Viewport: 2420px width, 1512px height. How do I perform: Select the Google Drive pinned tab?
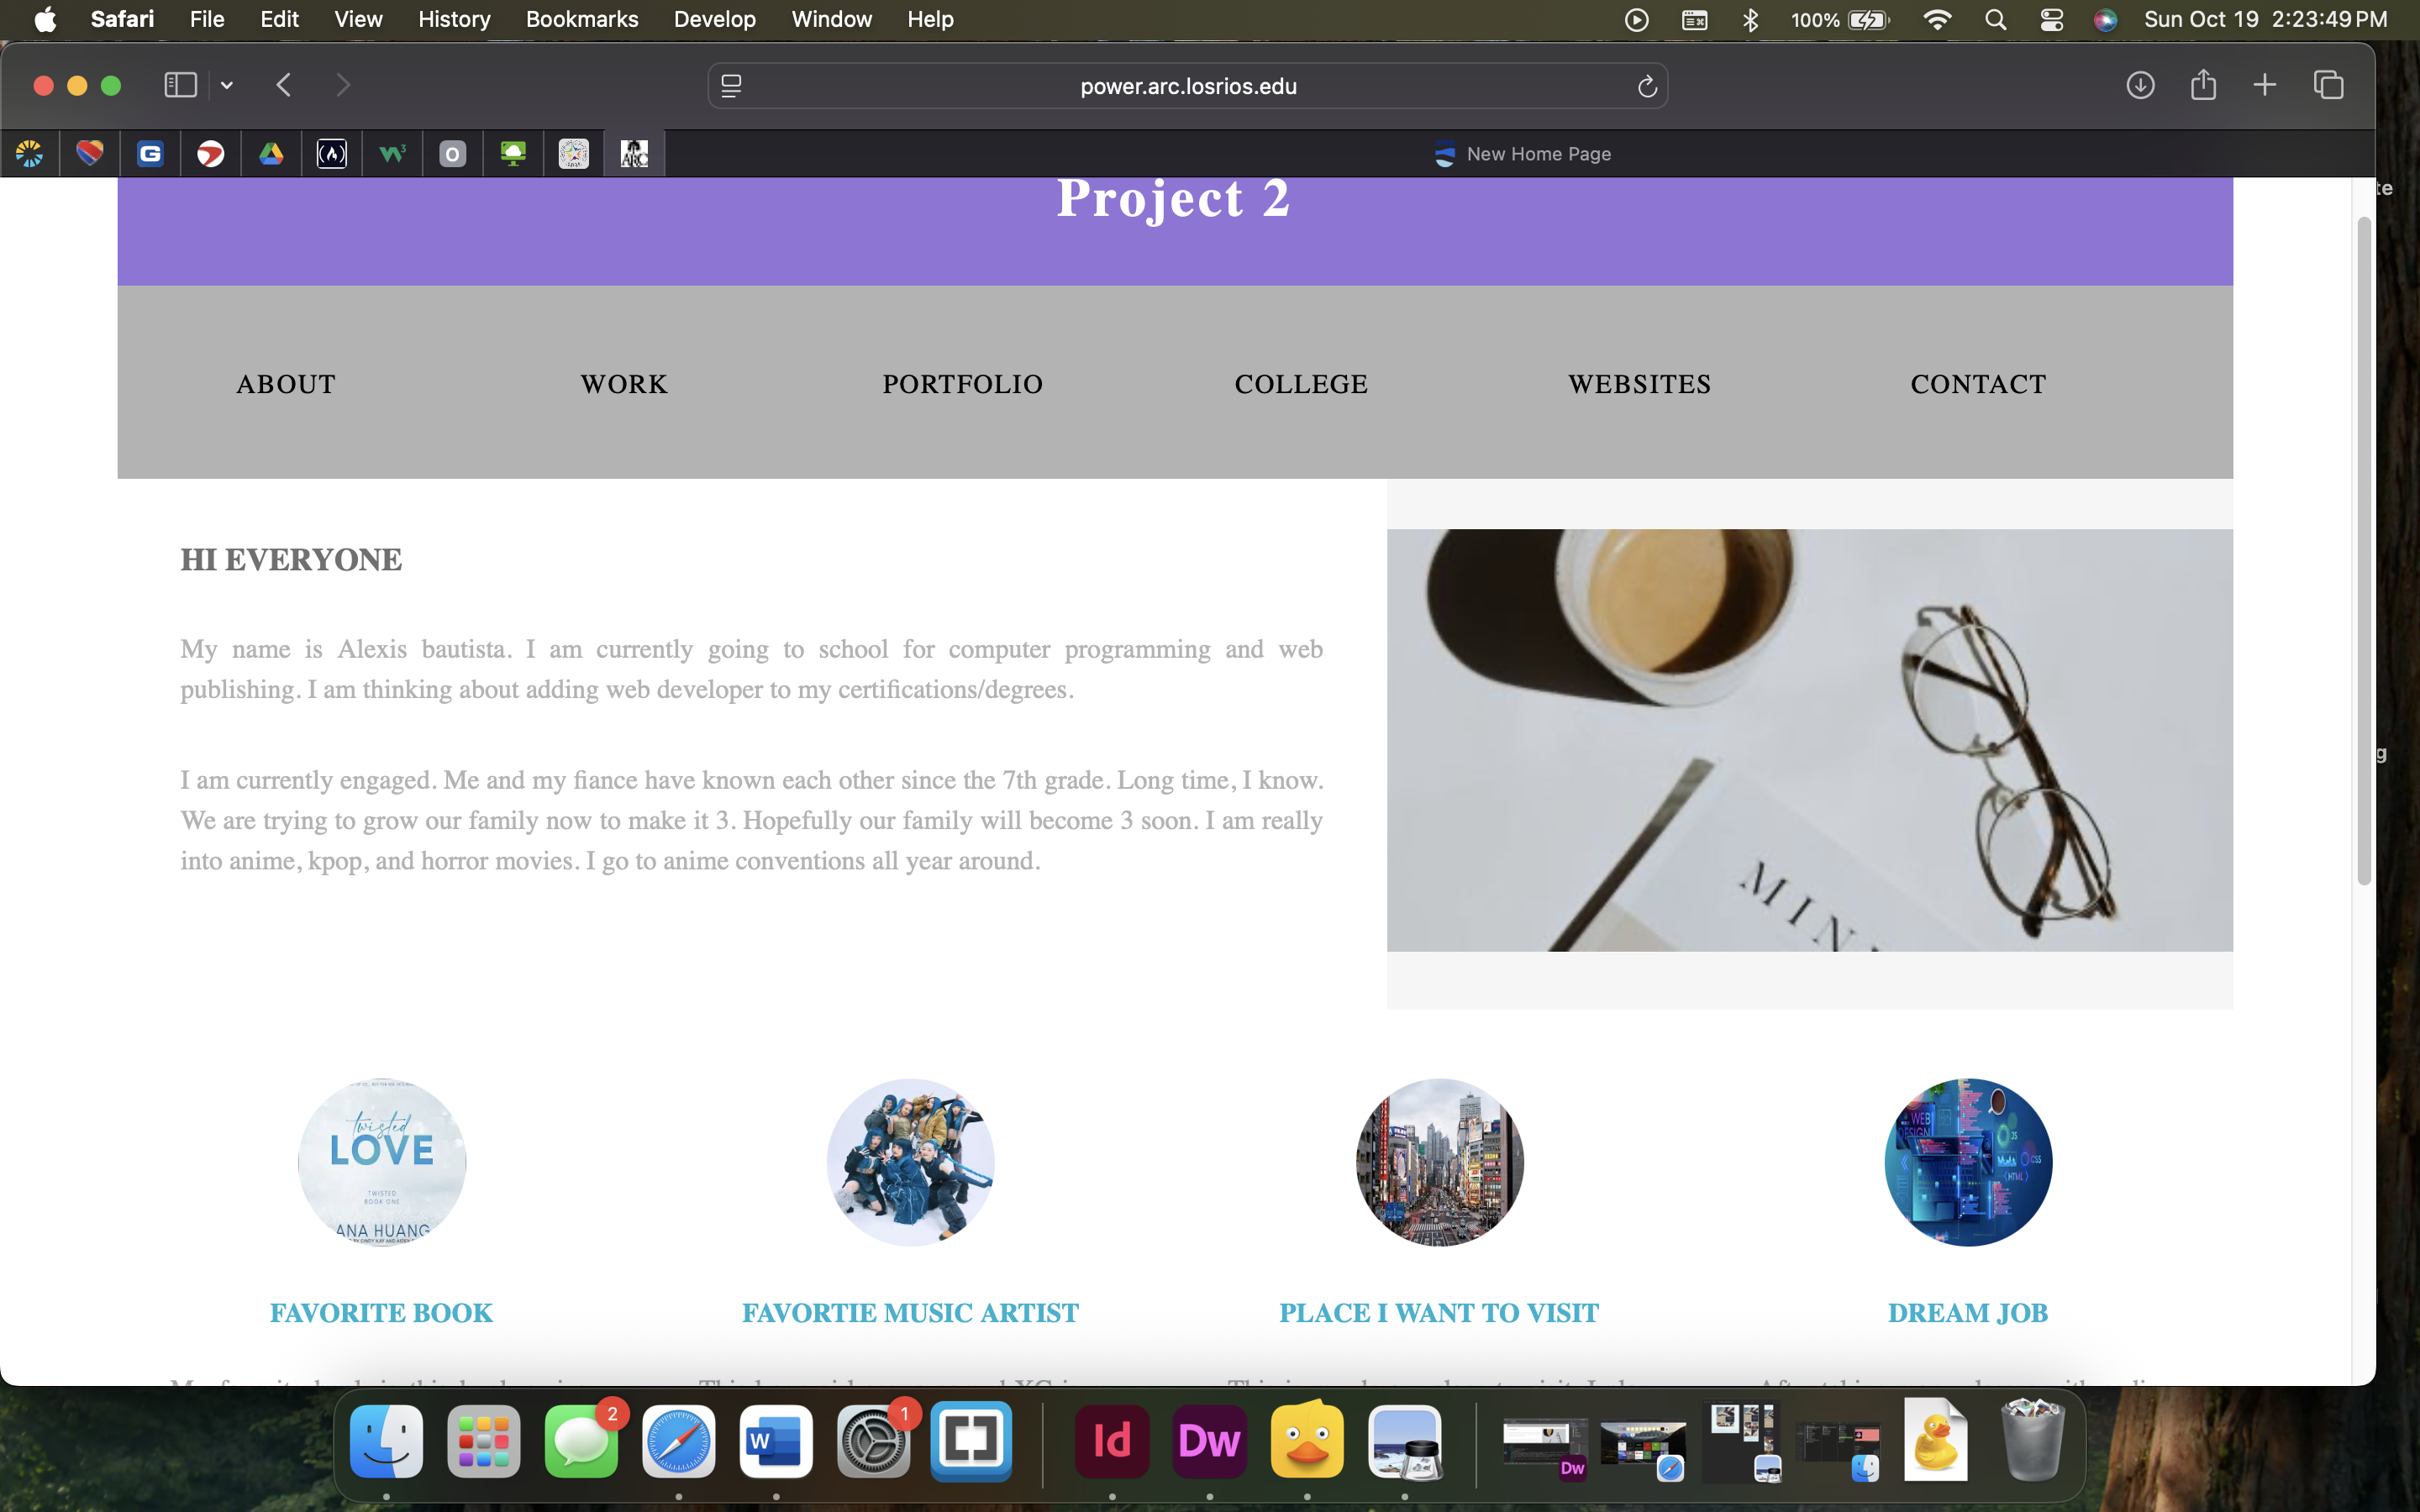coord(271,154)
